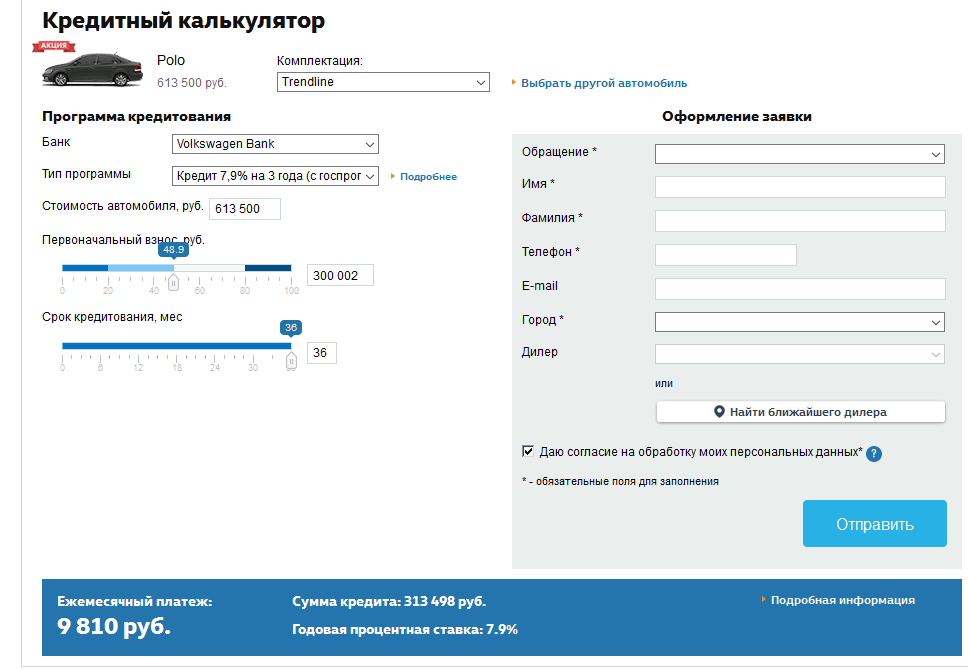Click the E-mail input field
Image resolution: width=968 pixels, height=670 pixels.
tap(799, 289)
